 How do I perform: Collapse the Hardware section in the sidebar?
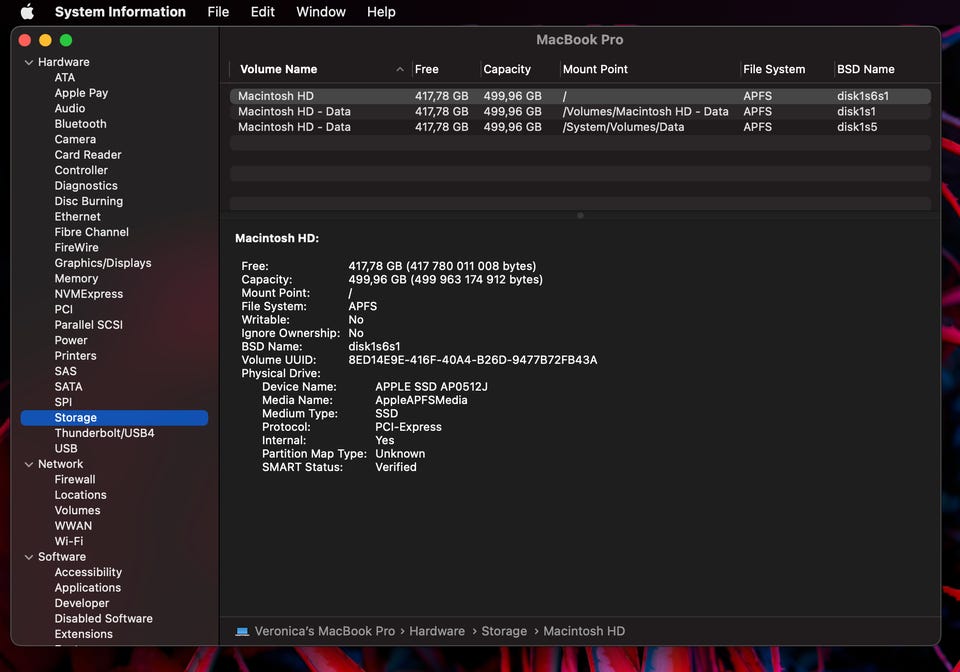28,62
